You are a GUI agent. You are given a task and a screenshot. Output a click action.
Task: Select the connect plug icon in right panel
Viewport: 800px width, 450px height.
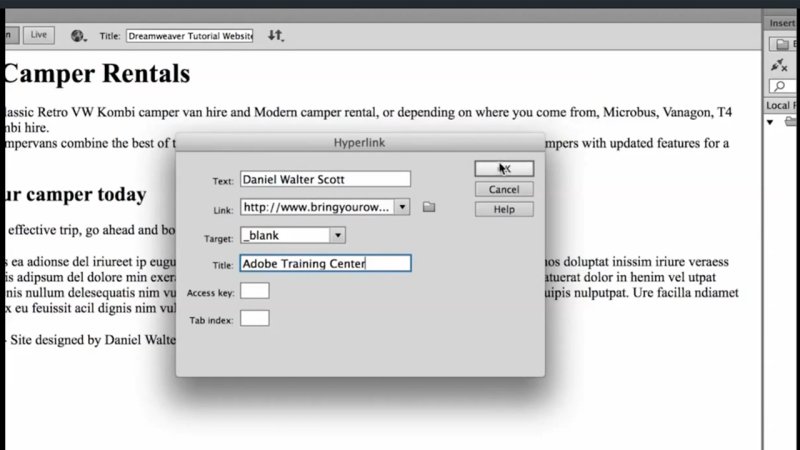coord(779,65)
